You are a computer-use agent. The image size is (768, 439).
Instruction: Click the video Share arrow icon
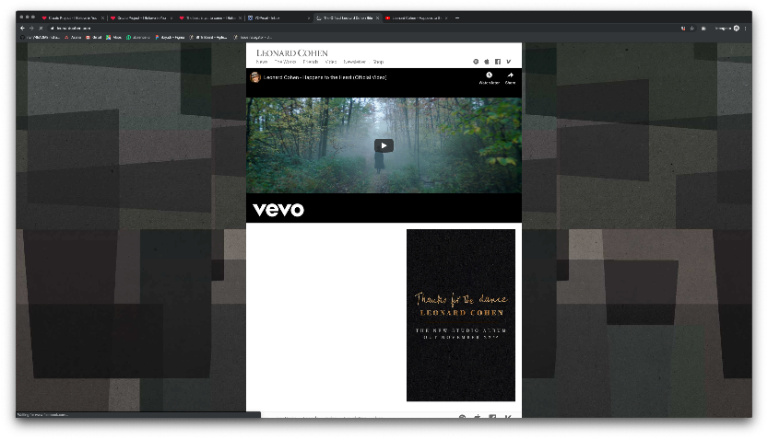coord(510,75)
